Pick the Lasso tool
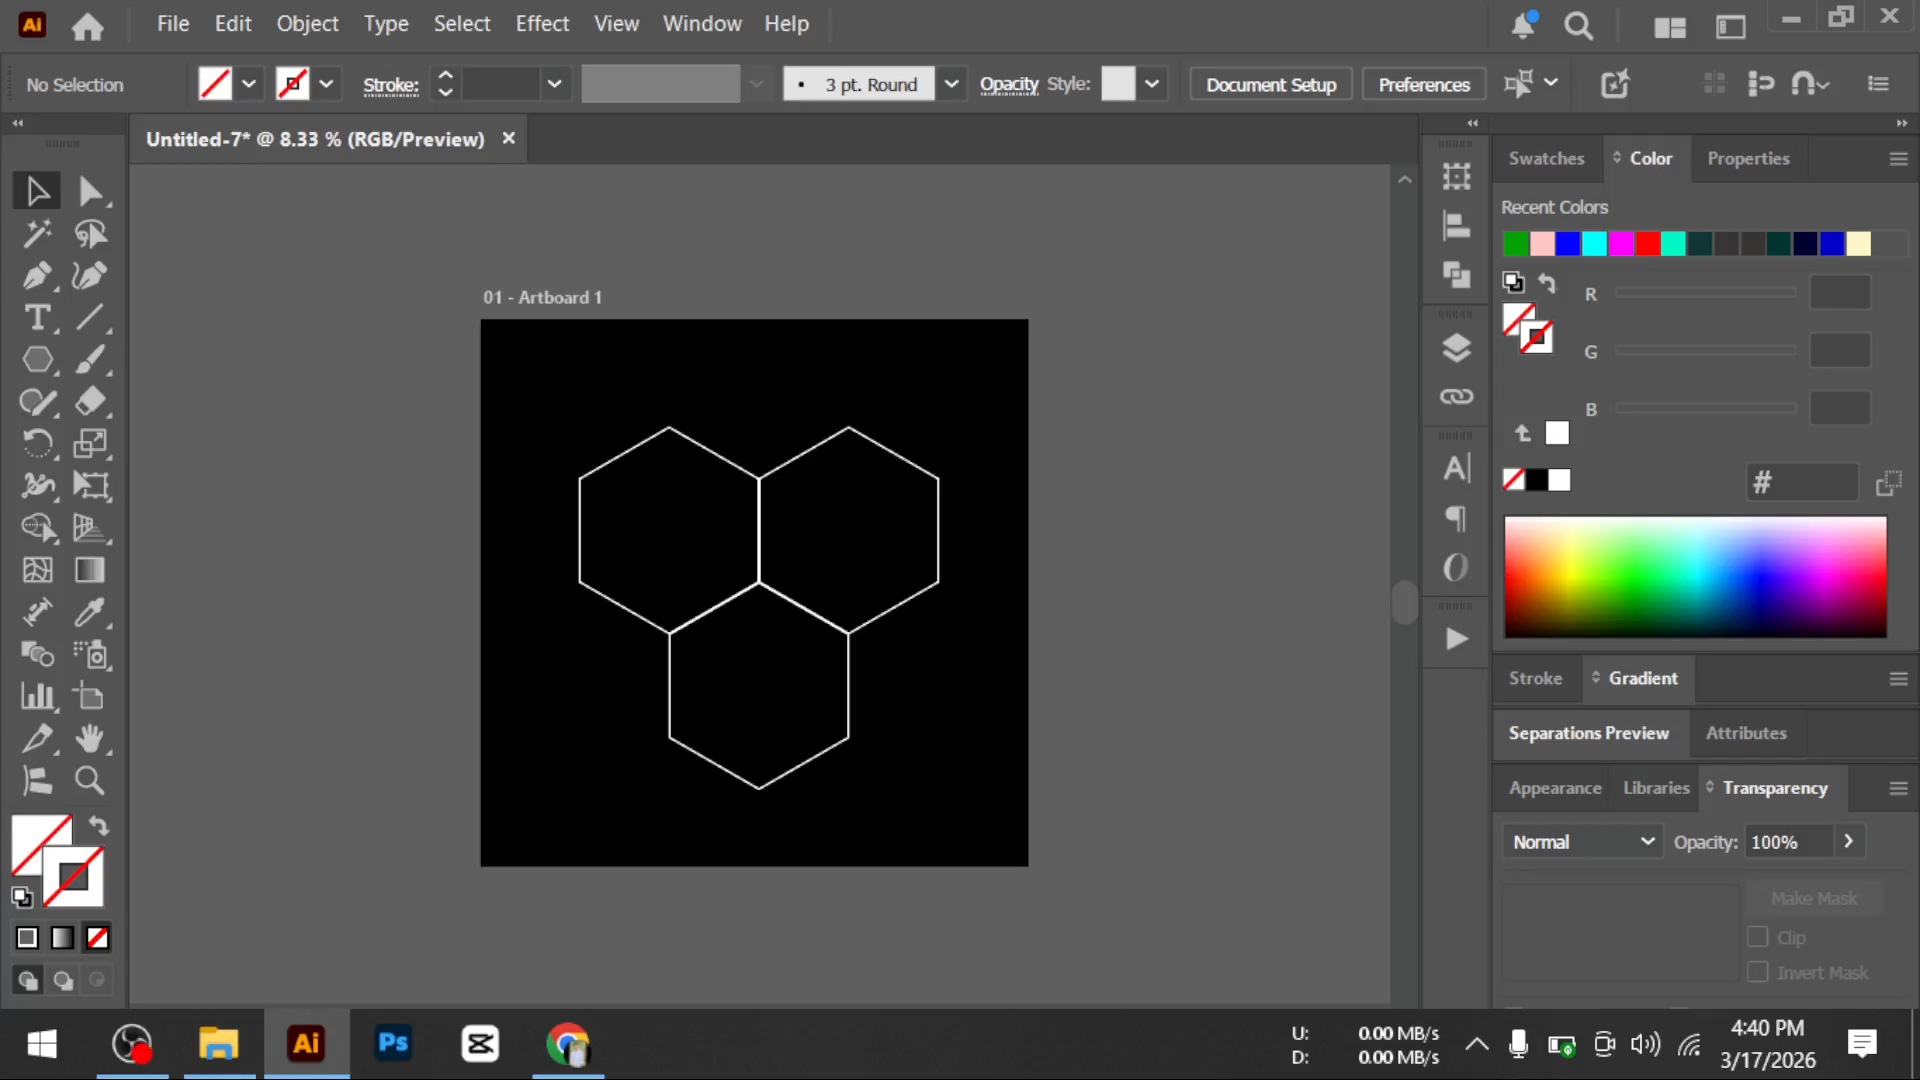 pyautogui.click(x=90, y=234)
